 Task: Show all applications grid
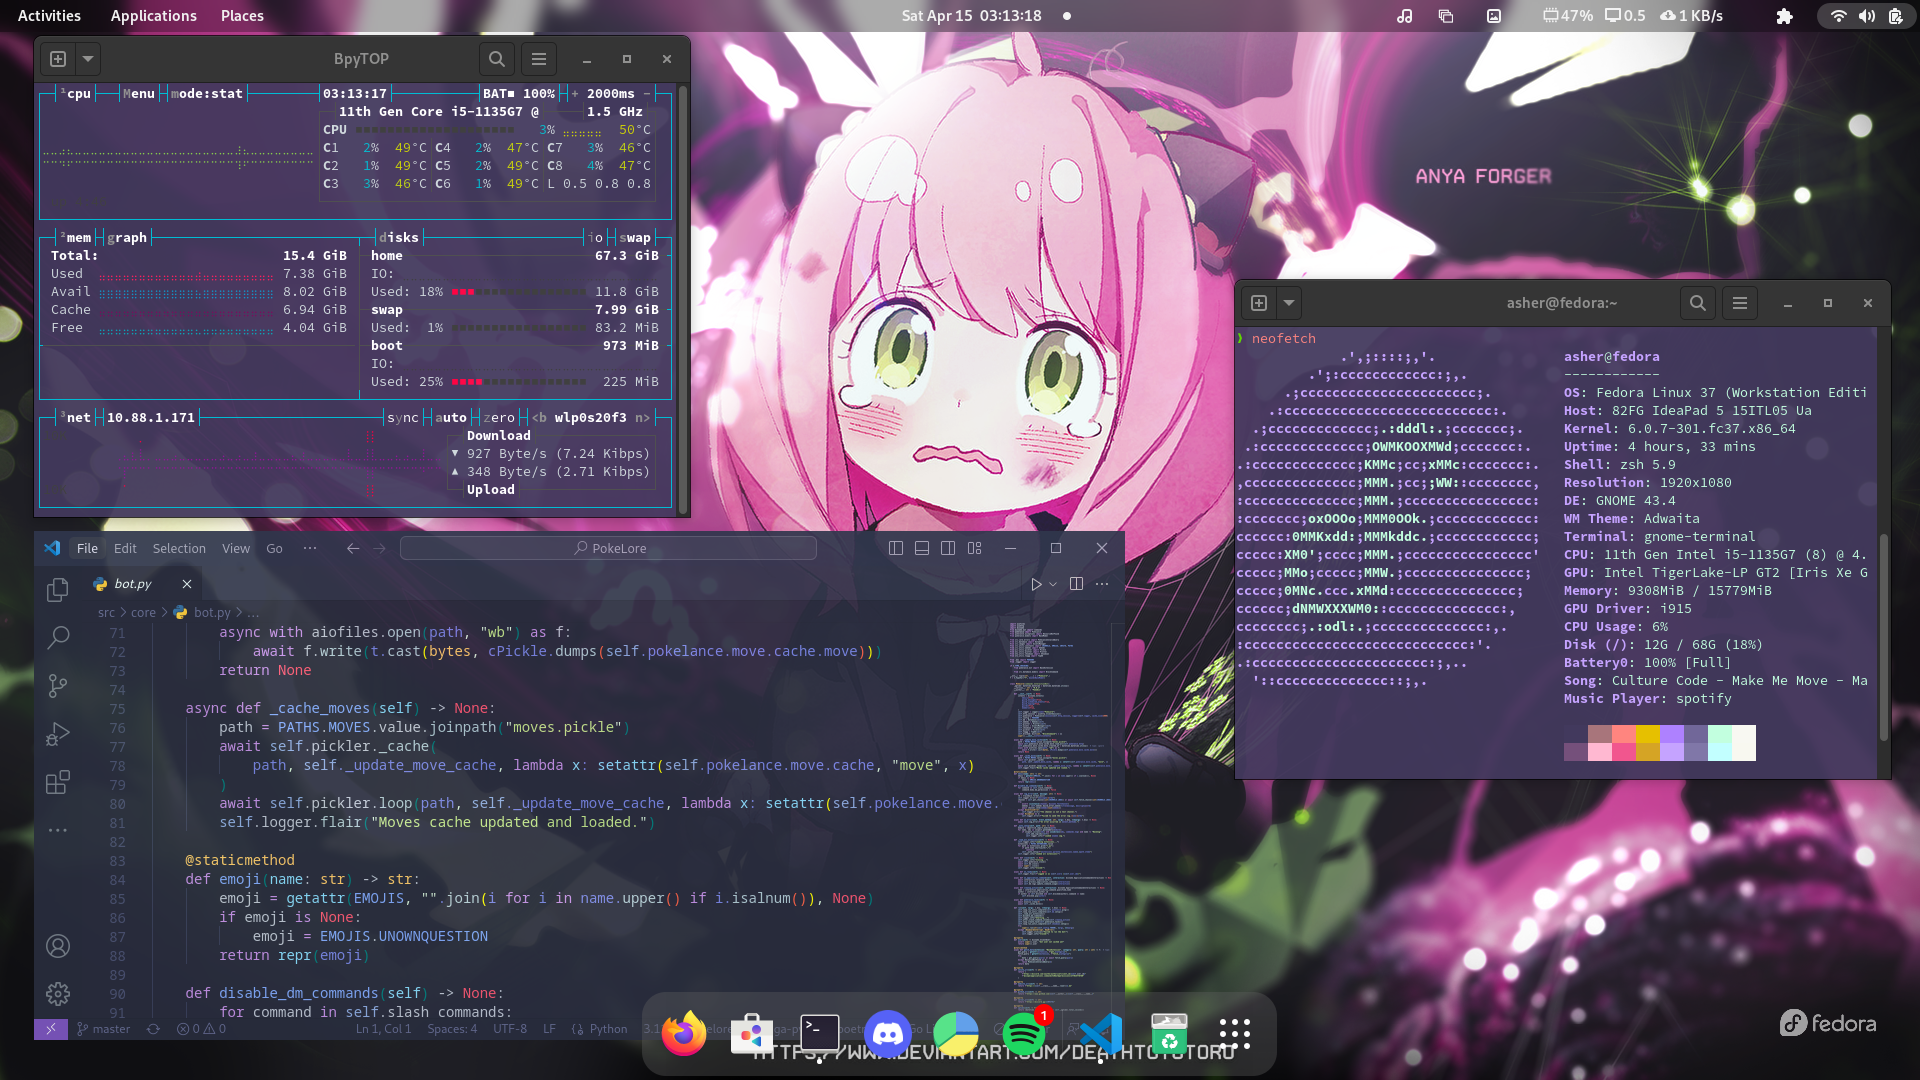click(1235, 1033)
